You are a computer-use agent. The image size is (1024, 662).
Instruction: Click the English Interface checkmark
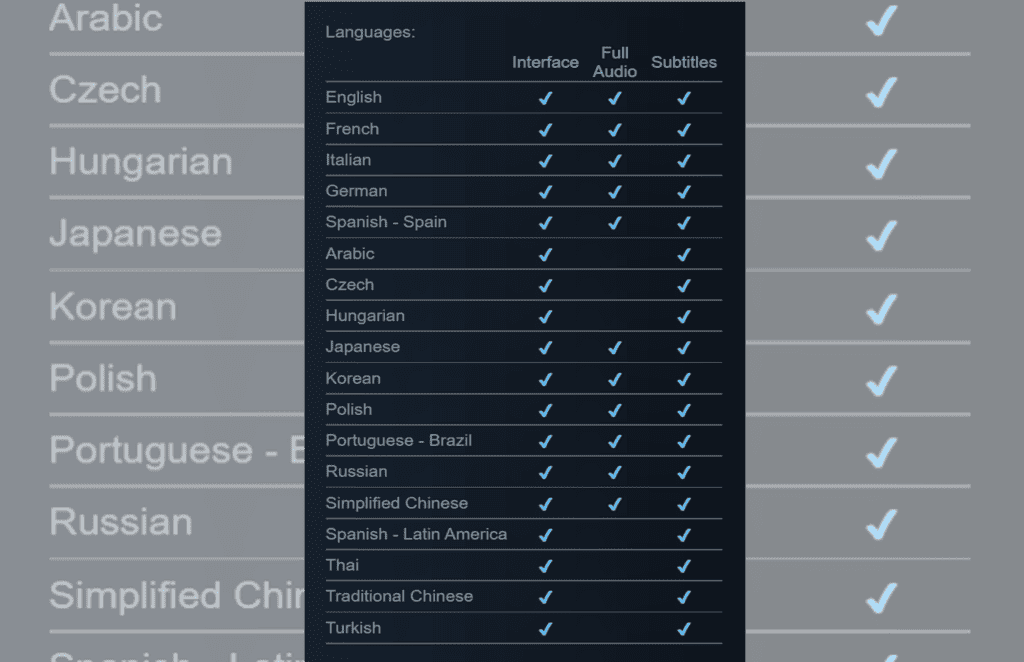coord(545,98)
